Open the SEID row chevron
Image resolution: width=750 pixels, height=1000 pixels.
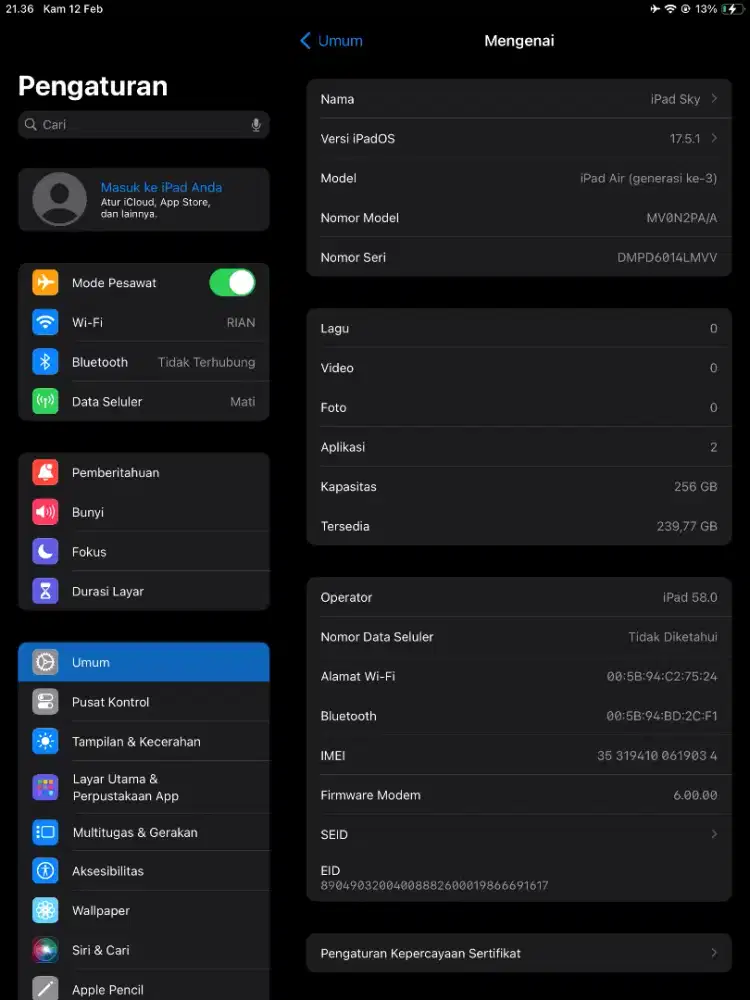(x=714, y=834)
